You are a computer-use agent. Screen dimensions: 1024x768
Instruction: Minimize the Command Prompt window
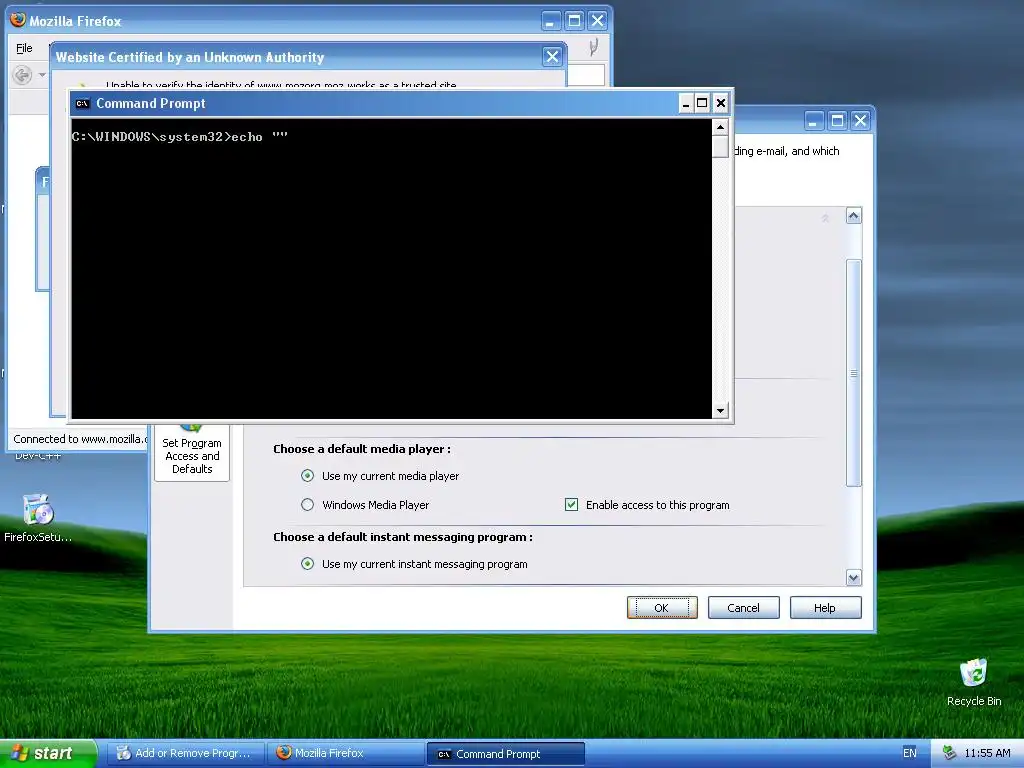686,103
